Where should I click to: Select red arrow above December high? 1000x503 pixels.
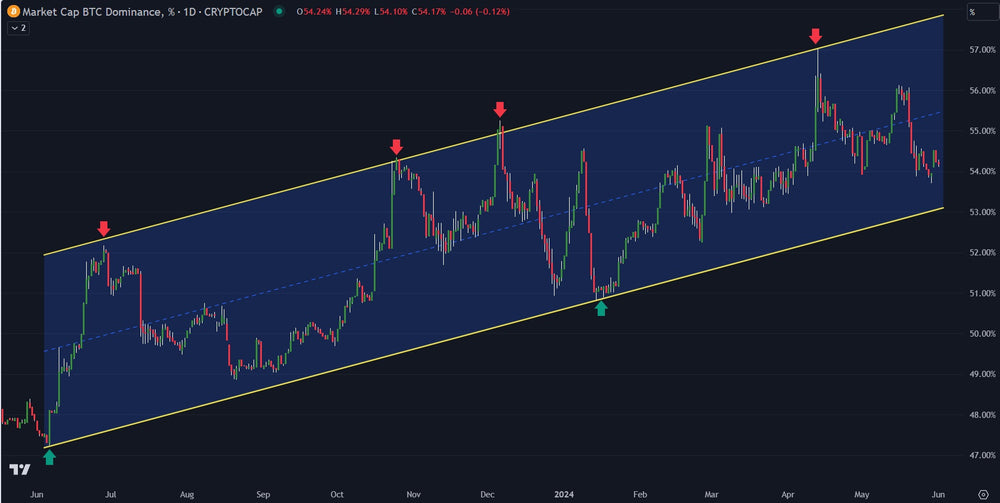(x=500, y=109)
